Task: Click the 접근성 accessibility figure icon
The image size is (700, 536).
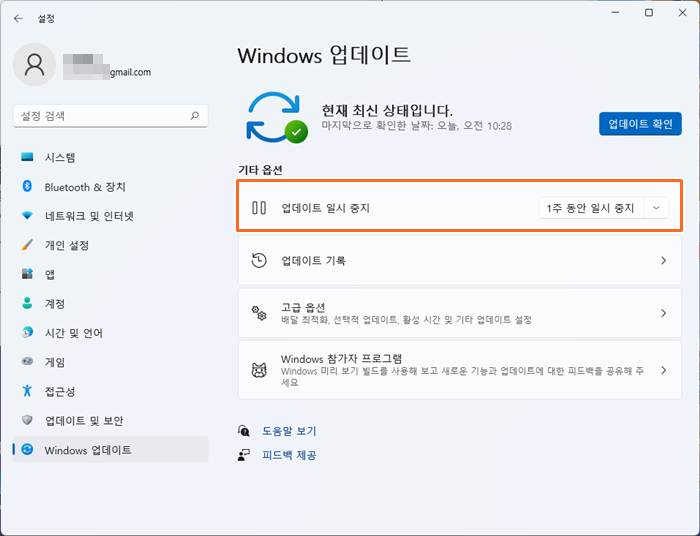Action: pyautogui.click(x=27, y=391)
